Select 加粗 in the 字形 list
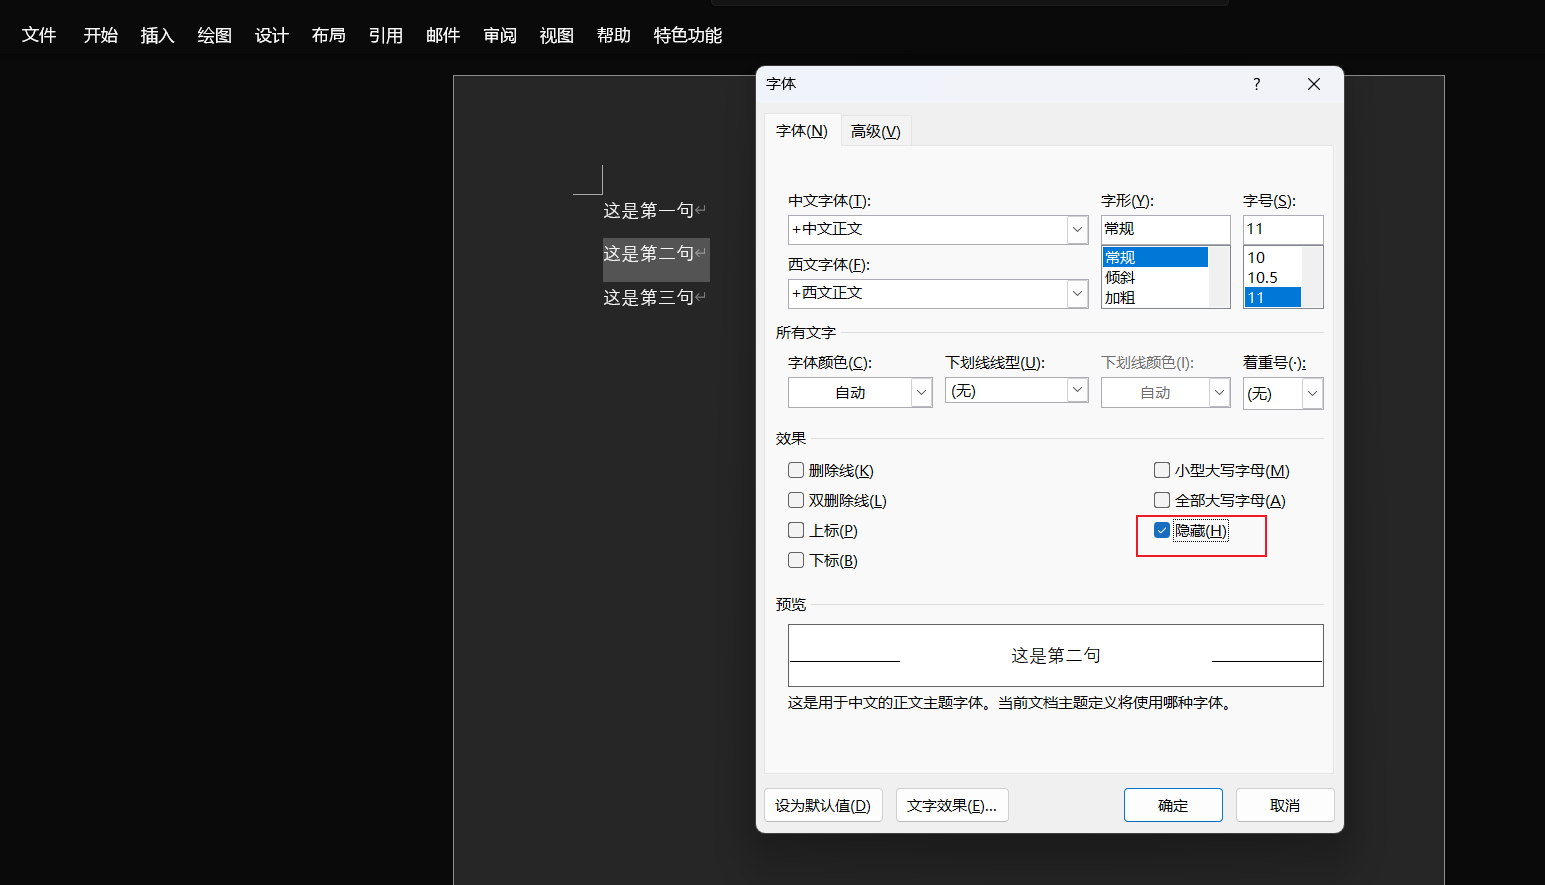1545x885 pixels. point(1120,298)
